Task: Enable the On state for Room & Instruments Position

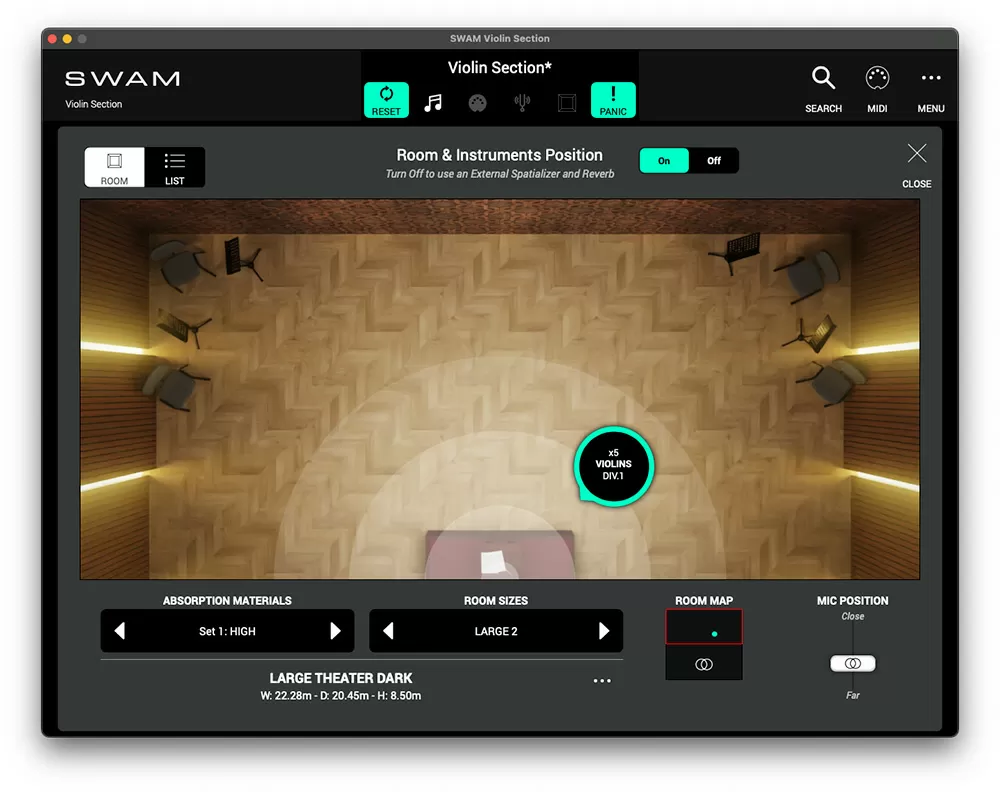Action: click(664, 160)
